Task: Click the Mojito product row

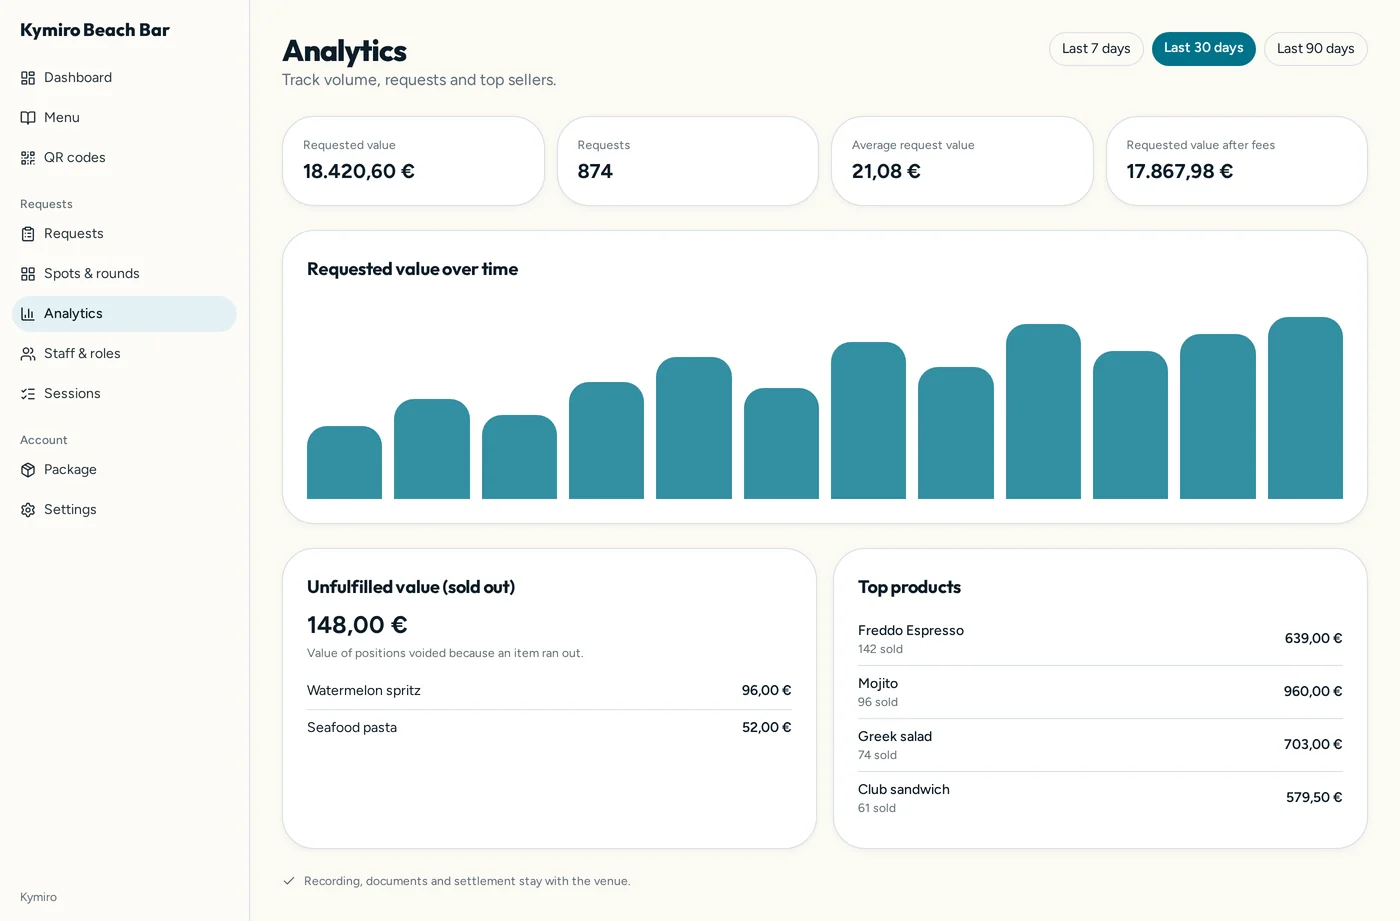Action: 1100,692
